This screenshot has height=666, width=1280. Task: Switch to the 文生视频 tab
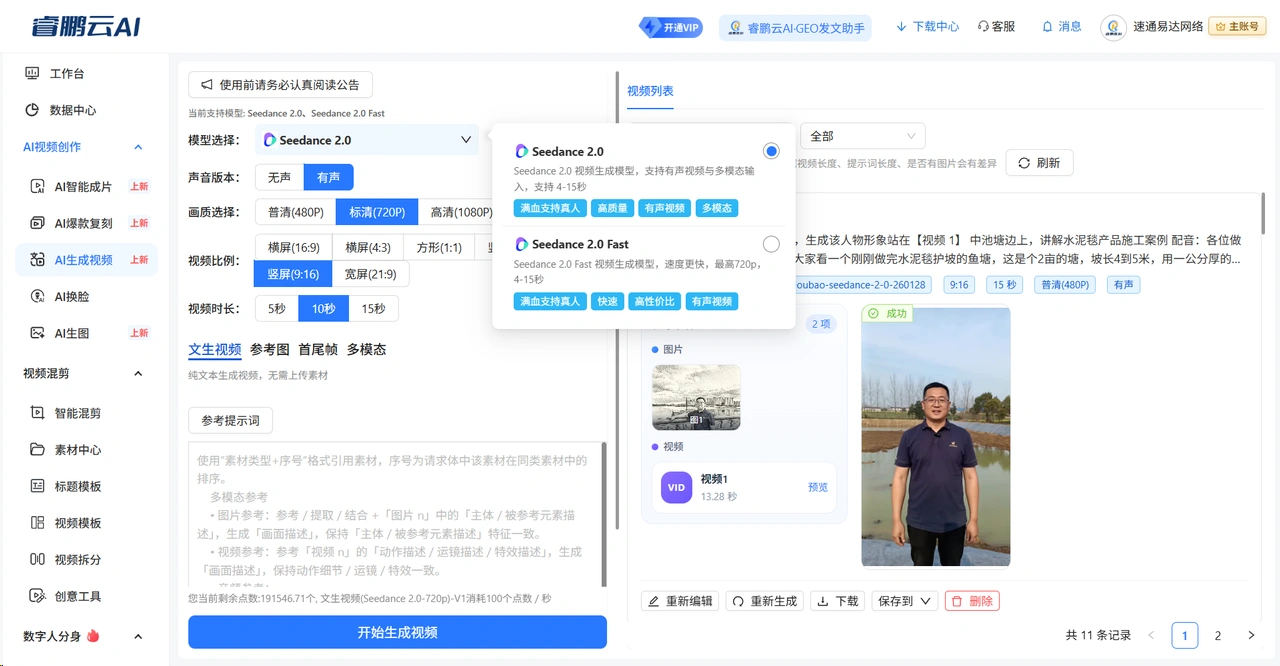click(215, 349)
